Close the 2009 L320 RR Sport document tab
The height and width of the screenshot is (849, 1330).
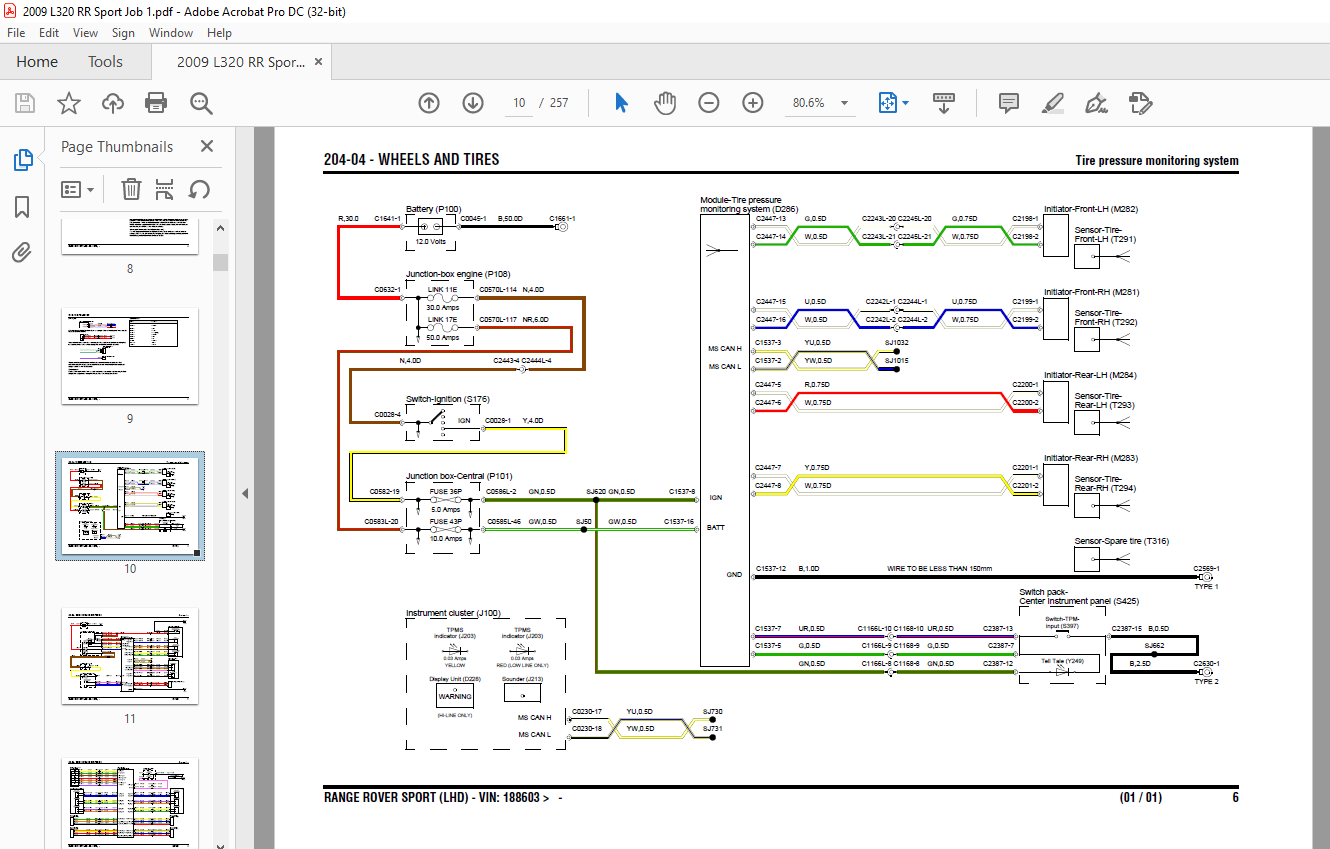319,62
